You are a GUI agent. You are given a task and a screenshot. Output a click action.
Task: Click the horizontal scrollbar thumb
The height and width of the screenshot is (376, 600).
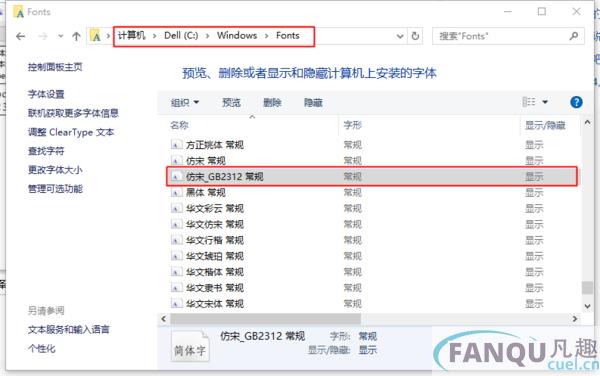(x=265, y=319)
